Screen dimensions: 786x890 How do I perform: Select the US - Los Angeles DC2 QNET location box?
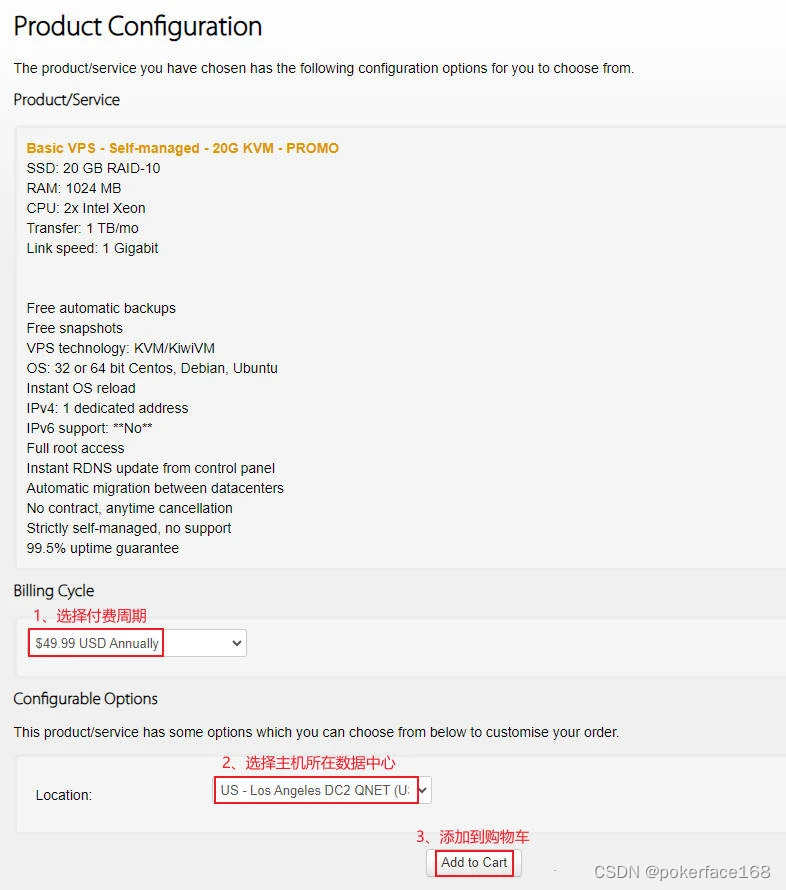point(315,790)
